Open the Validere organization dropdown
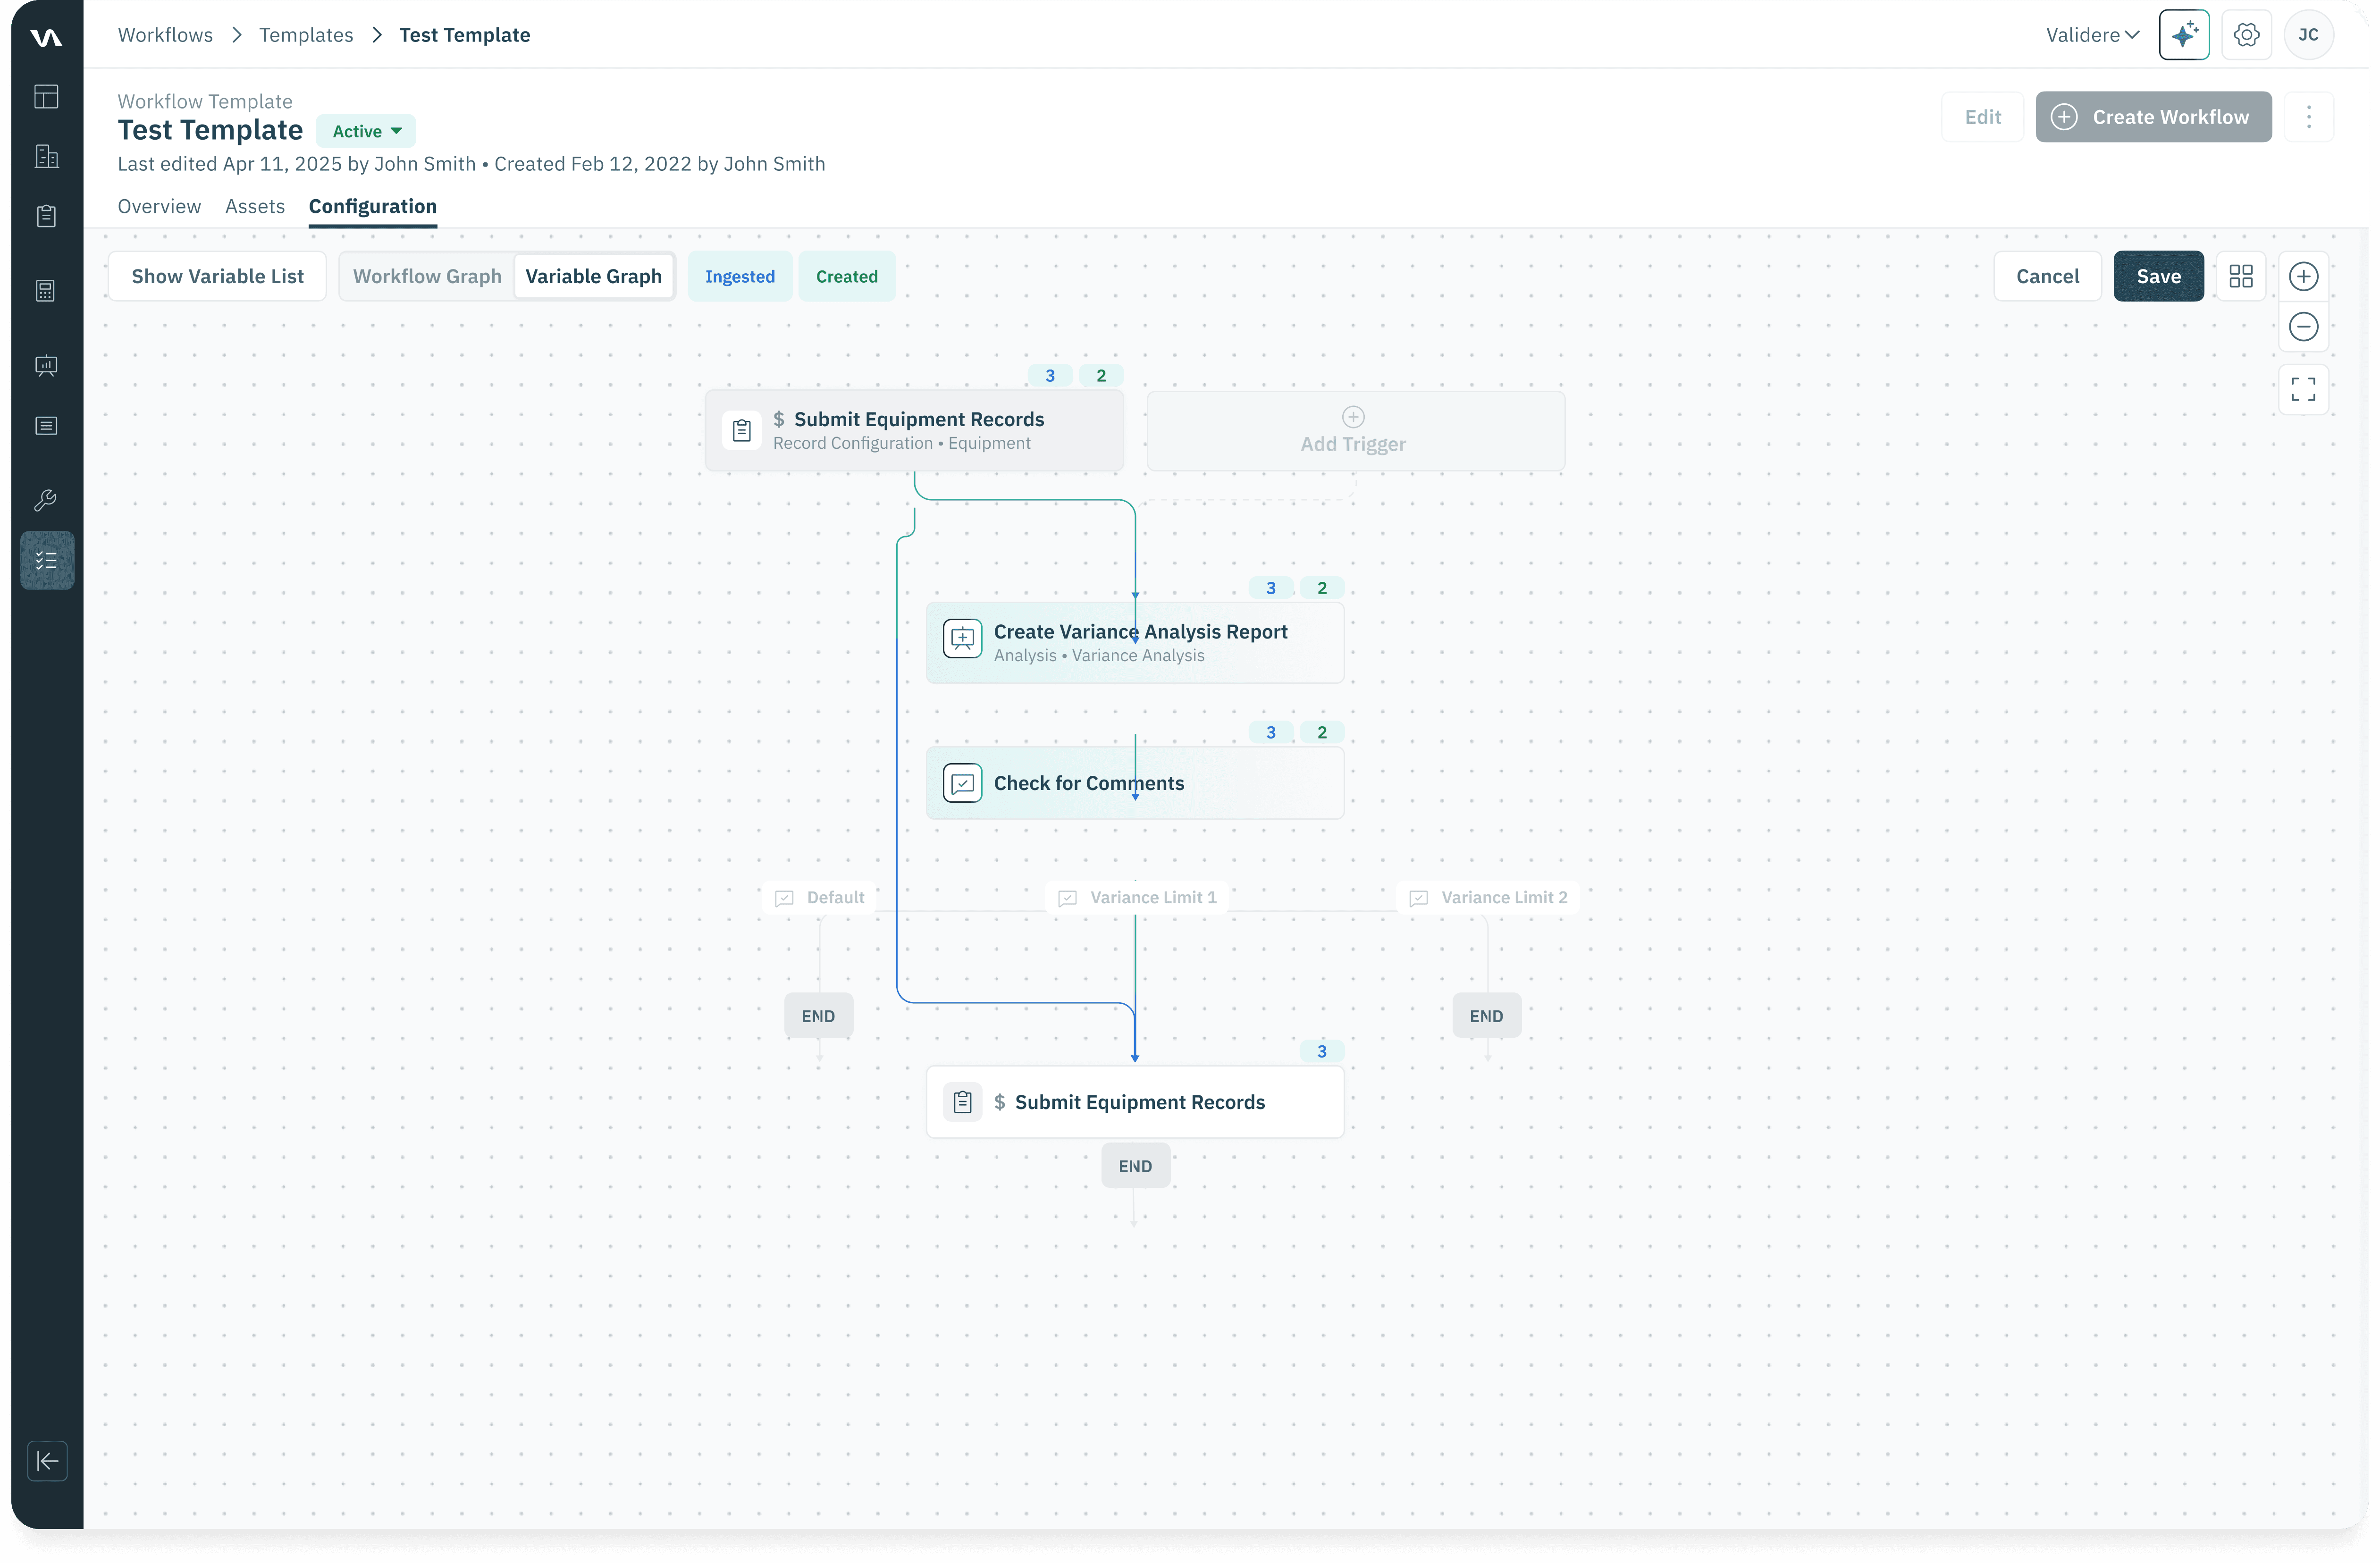This screenshot has width=2380, height=1563. pyautogui.click(x=2091, y=35)
